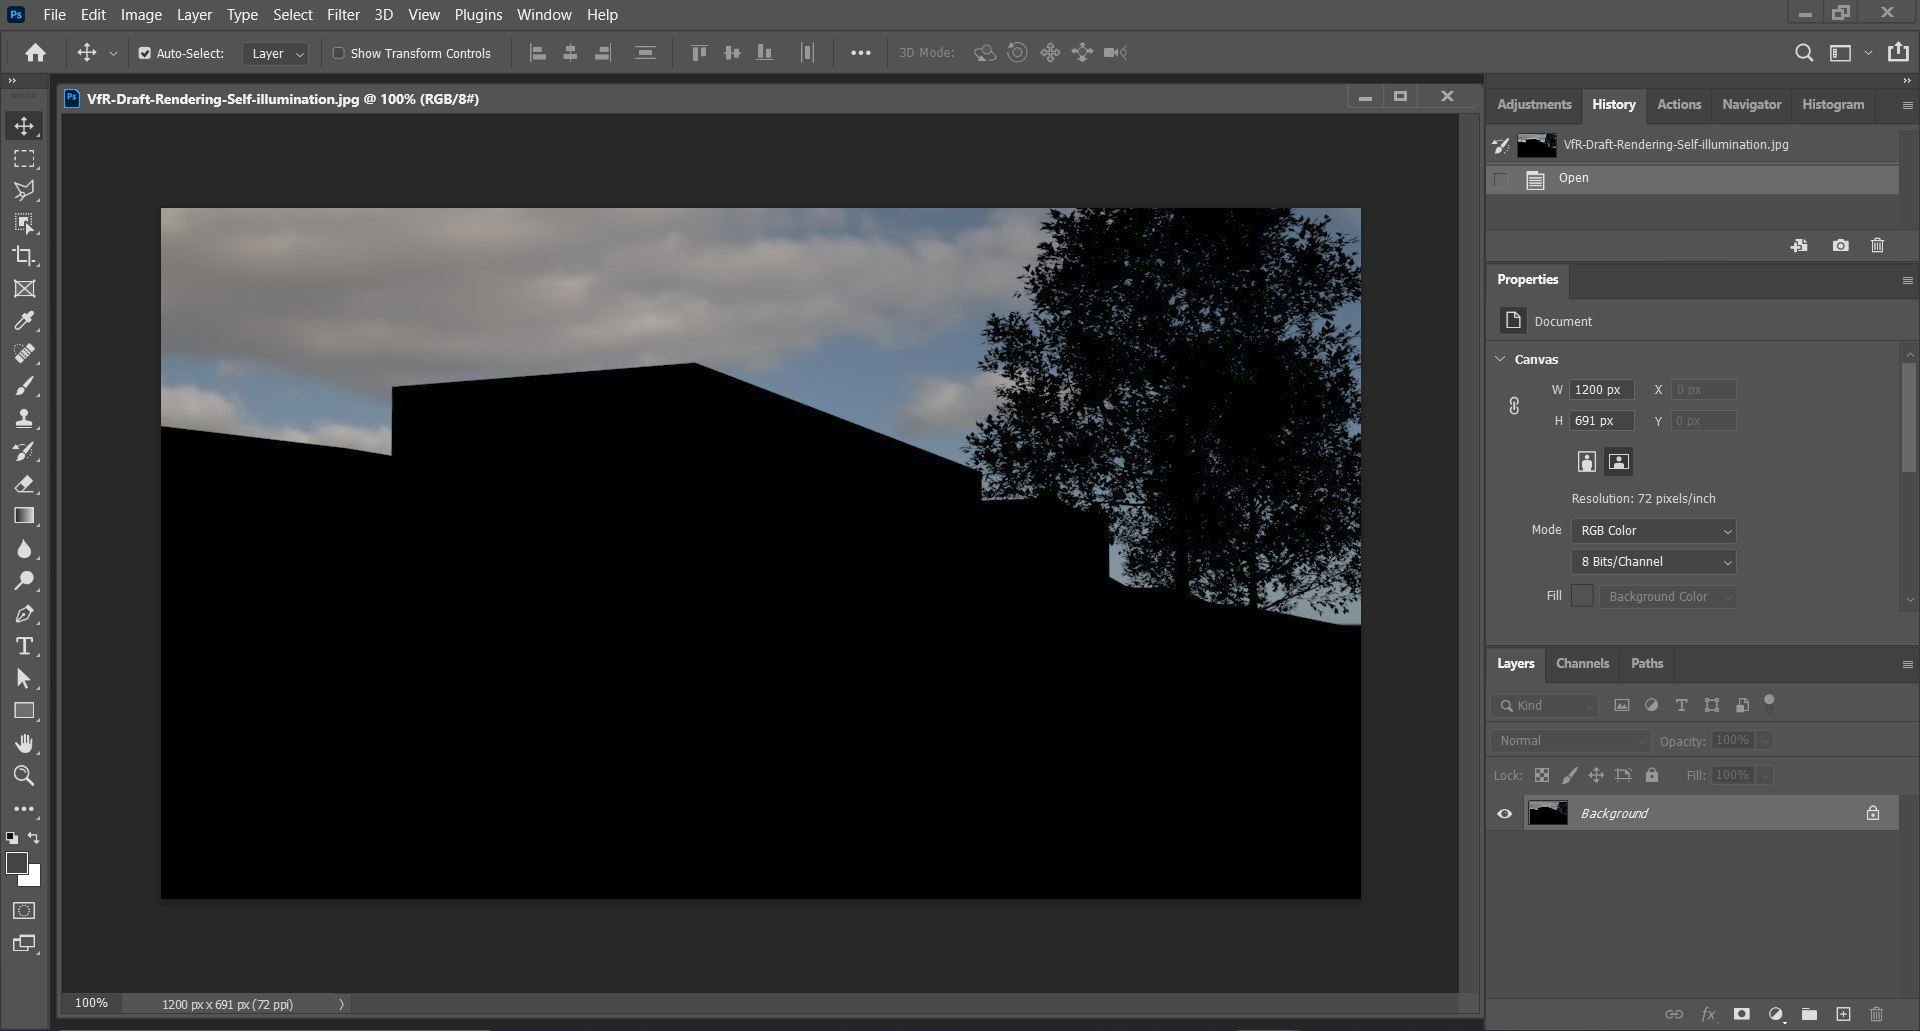Viewport: 1920px width, 1031px height.
Task: Switch to the Channels tab
Action: point(1582,663)
